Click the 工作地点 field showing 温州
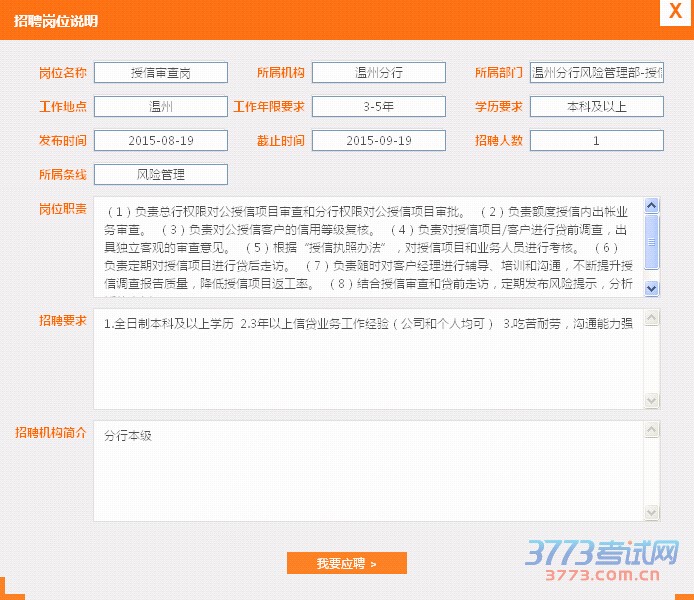694x600 pixels. (x=160, y=107)
